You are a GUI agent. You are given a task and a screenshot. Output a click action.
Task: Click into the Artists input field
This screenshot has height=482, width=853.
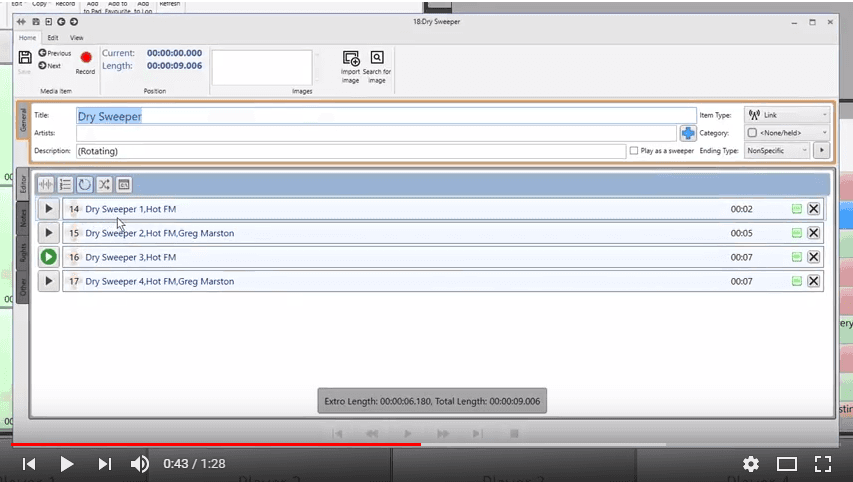click(x=376, y=133)
